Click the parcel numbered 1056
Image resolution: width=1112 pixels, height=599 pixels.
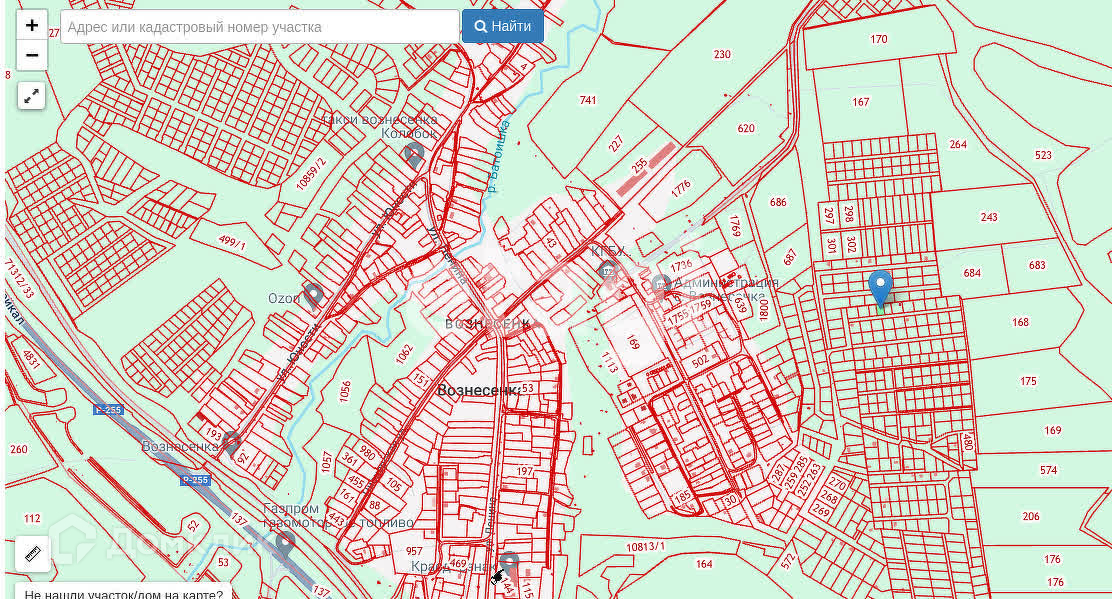pos(345,389)
